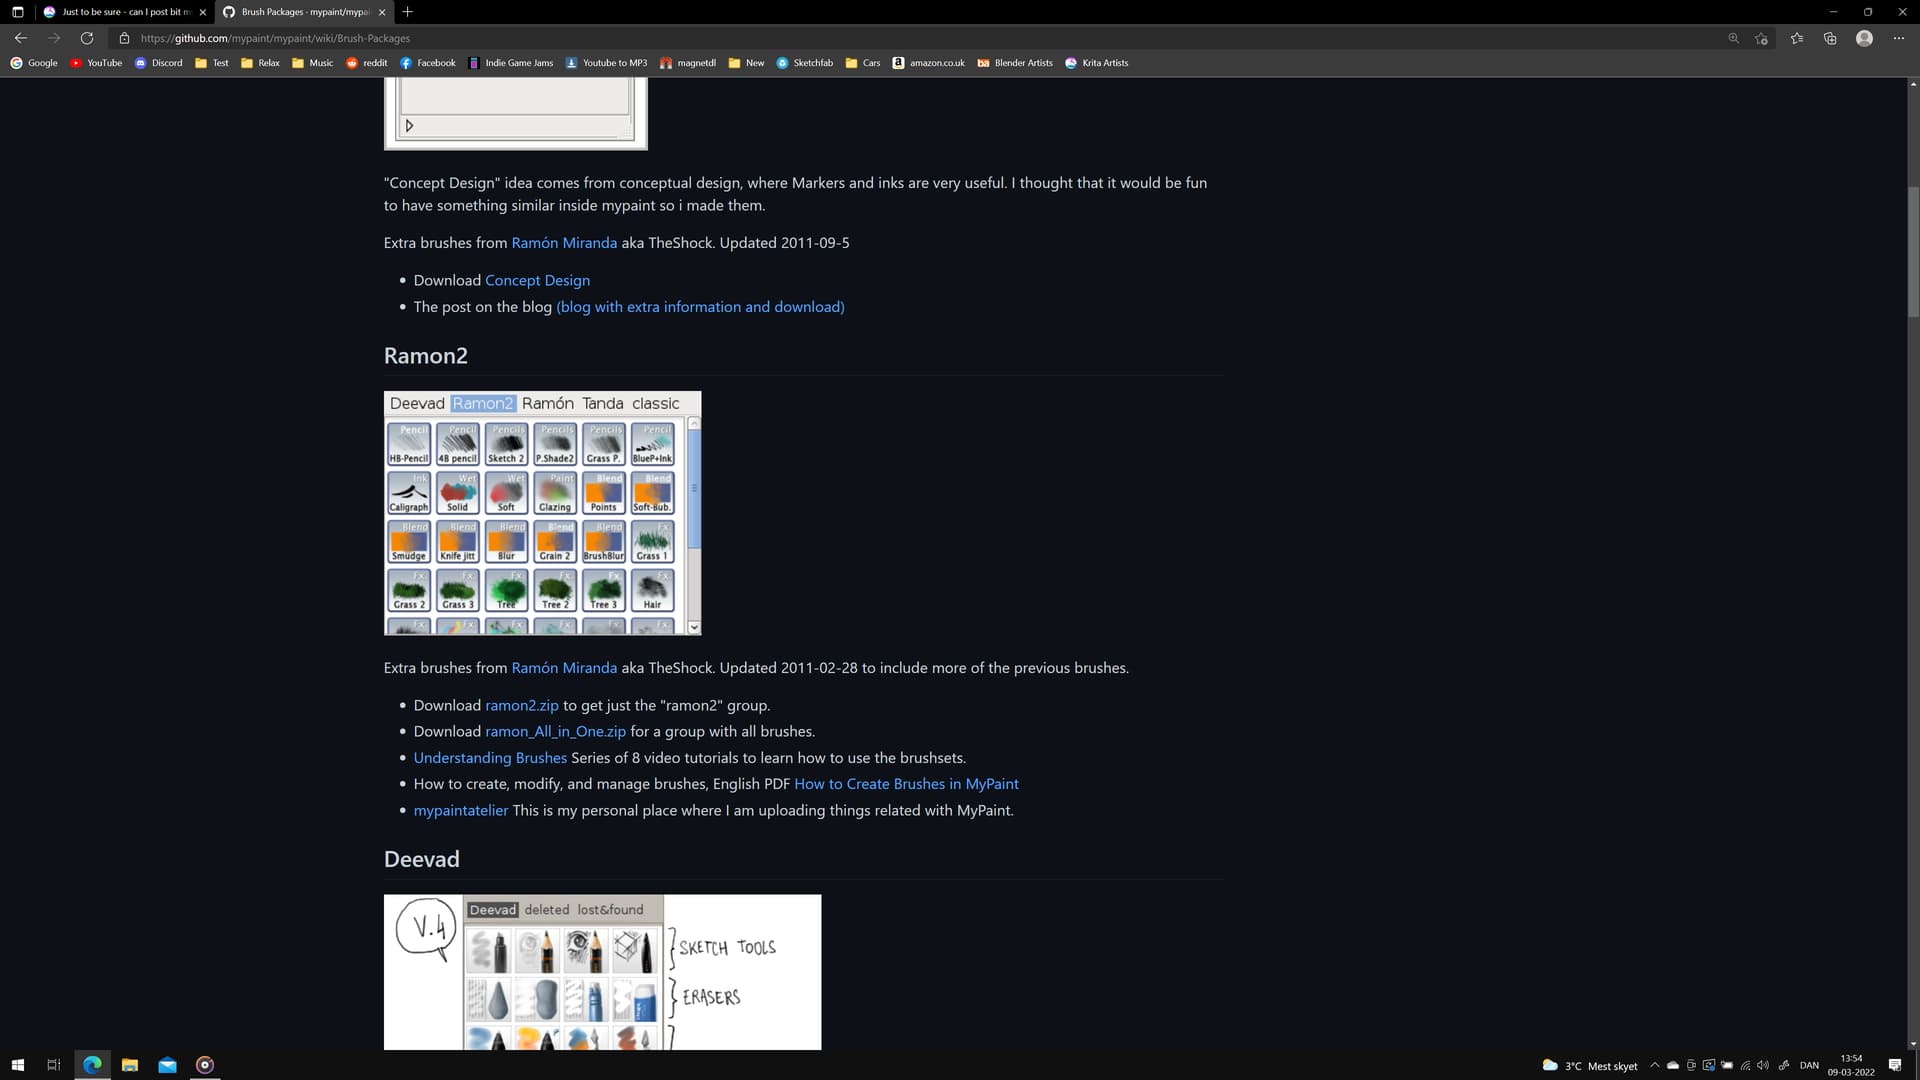
Task: Click the Ramon2 brush palette screenshot
Action: point(542,513)
